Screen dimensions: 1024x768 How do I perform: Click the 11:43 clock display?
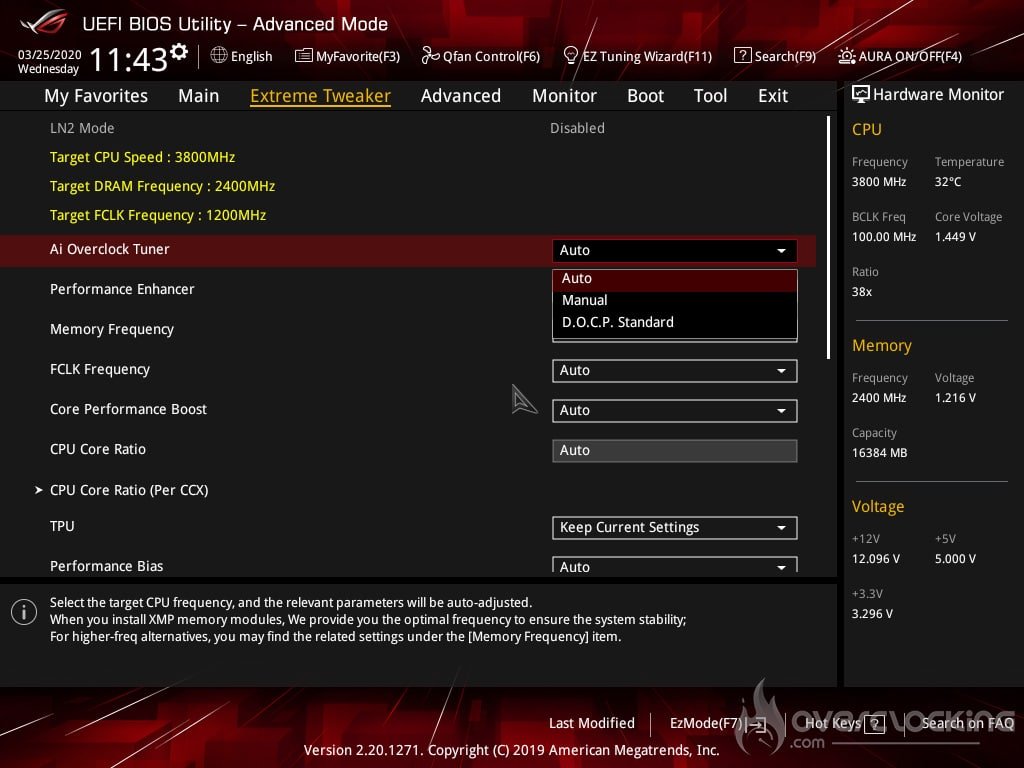pyautogui.click(x=129, y=59)
